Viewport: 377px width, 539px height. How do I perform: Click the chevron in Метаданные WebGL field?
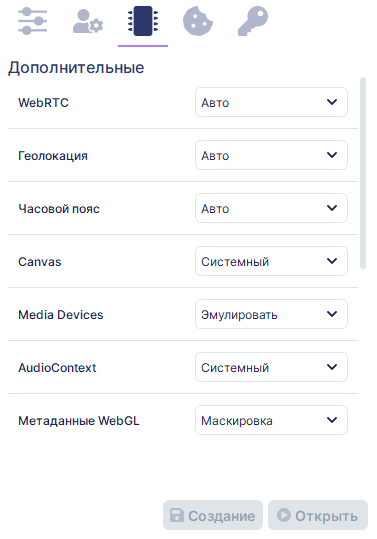pos(332,420)
